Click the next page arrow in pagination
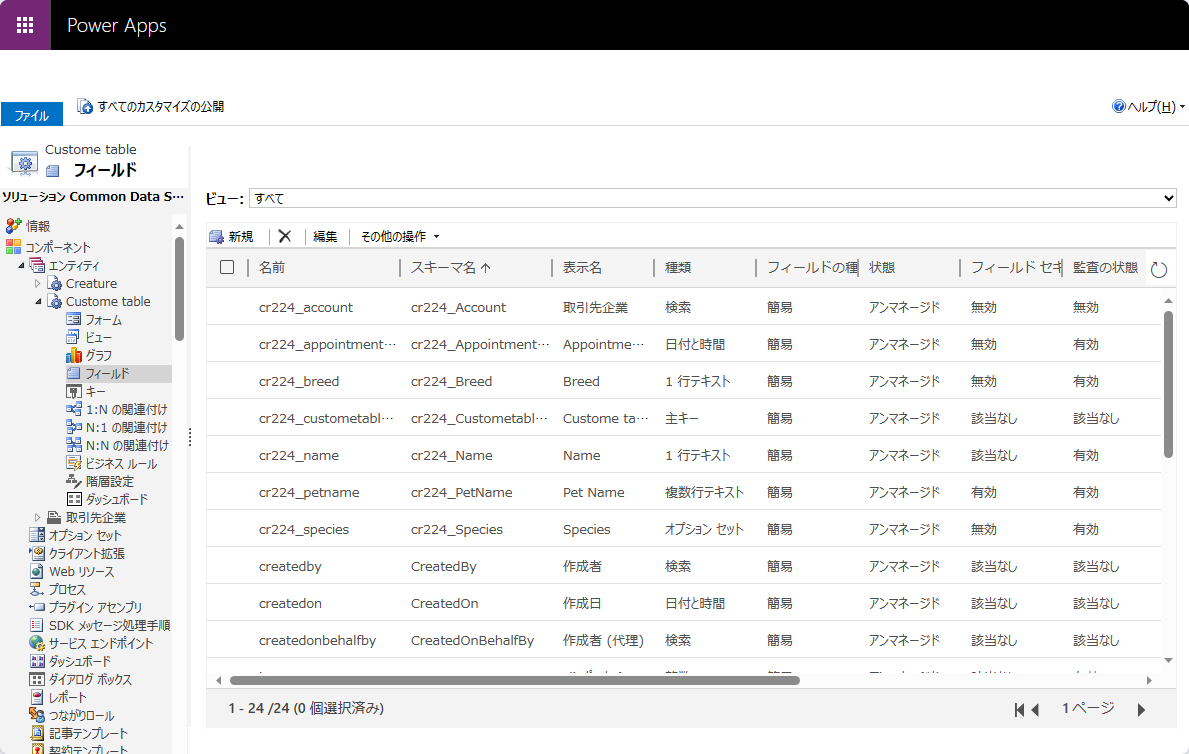Screen dimensions: 1189x754 pyautogui.click(x=1141, y=709)
